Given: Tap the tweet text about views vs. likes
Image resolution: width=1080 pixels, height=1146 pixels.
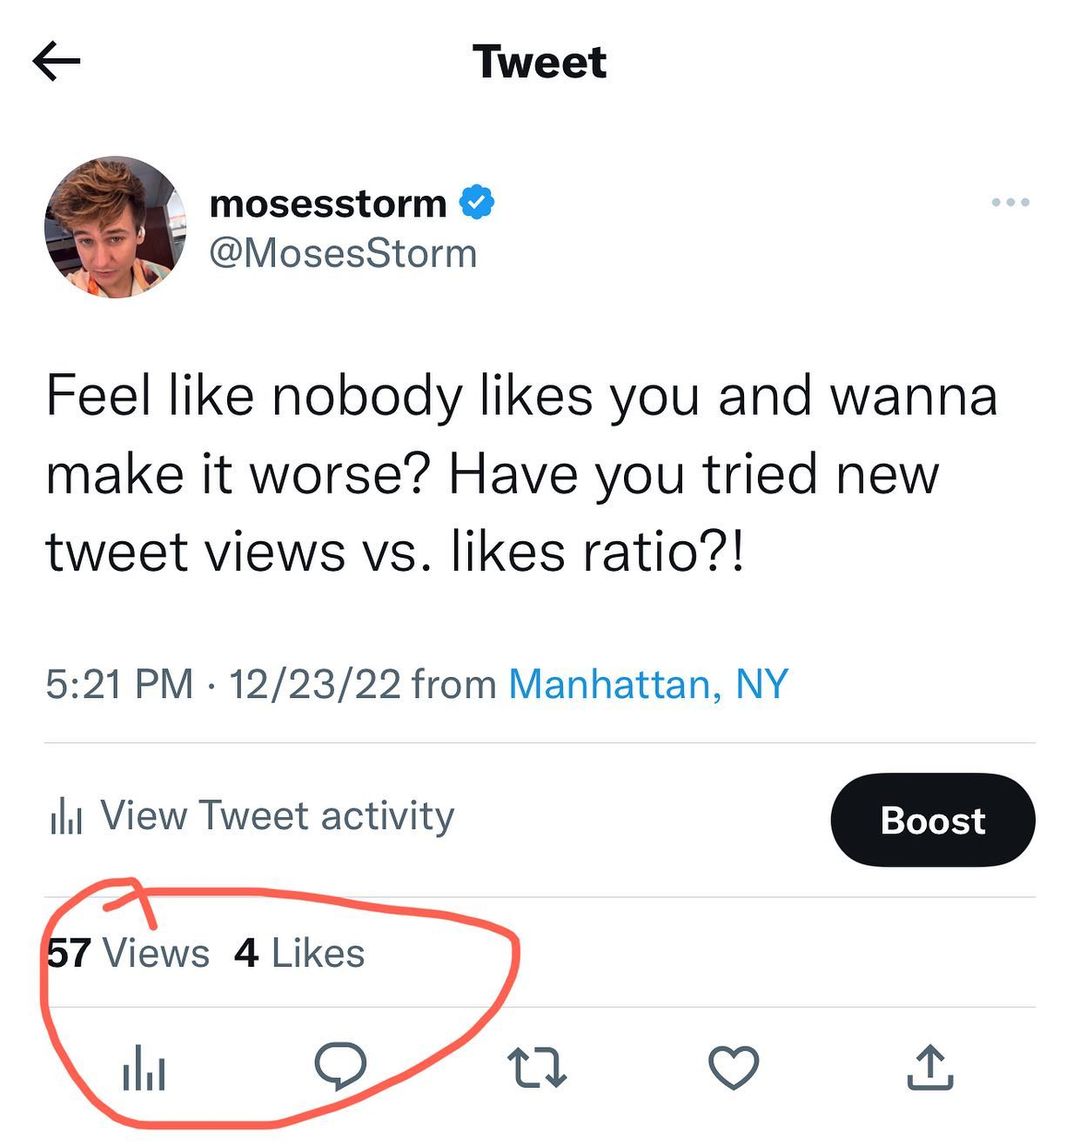Looking at the screenshot, I should tap(520, 474).
